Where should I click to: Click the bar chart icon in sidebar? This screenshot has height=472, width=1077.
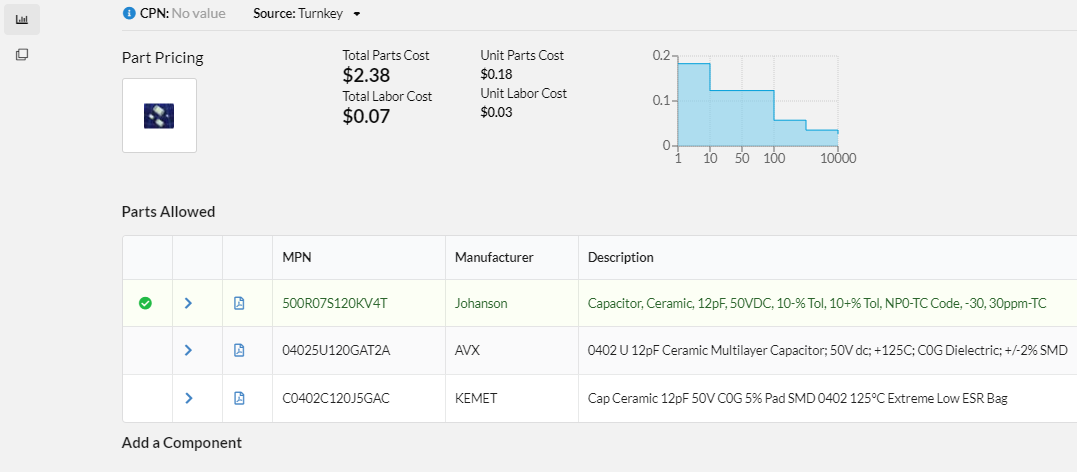click(21, 19)
